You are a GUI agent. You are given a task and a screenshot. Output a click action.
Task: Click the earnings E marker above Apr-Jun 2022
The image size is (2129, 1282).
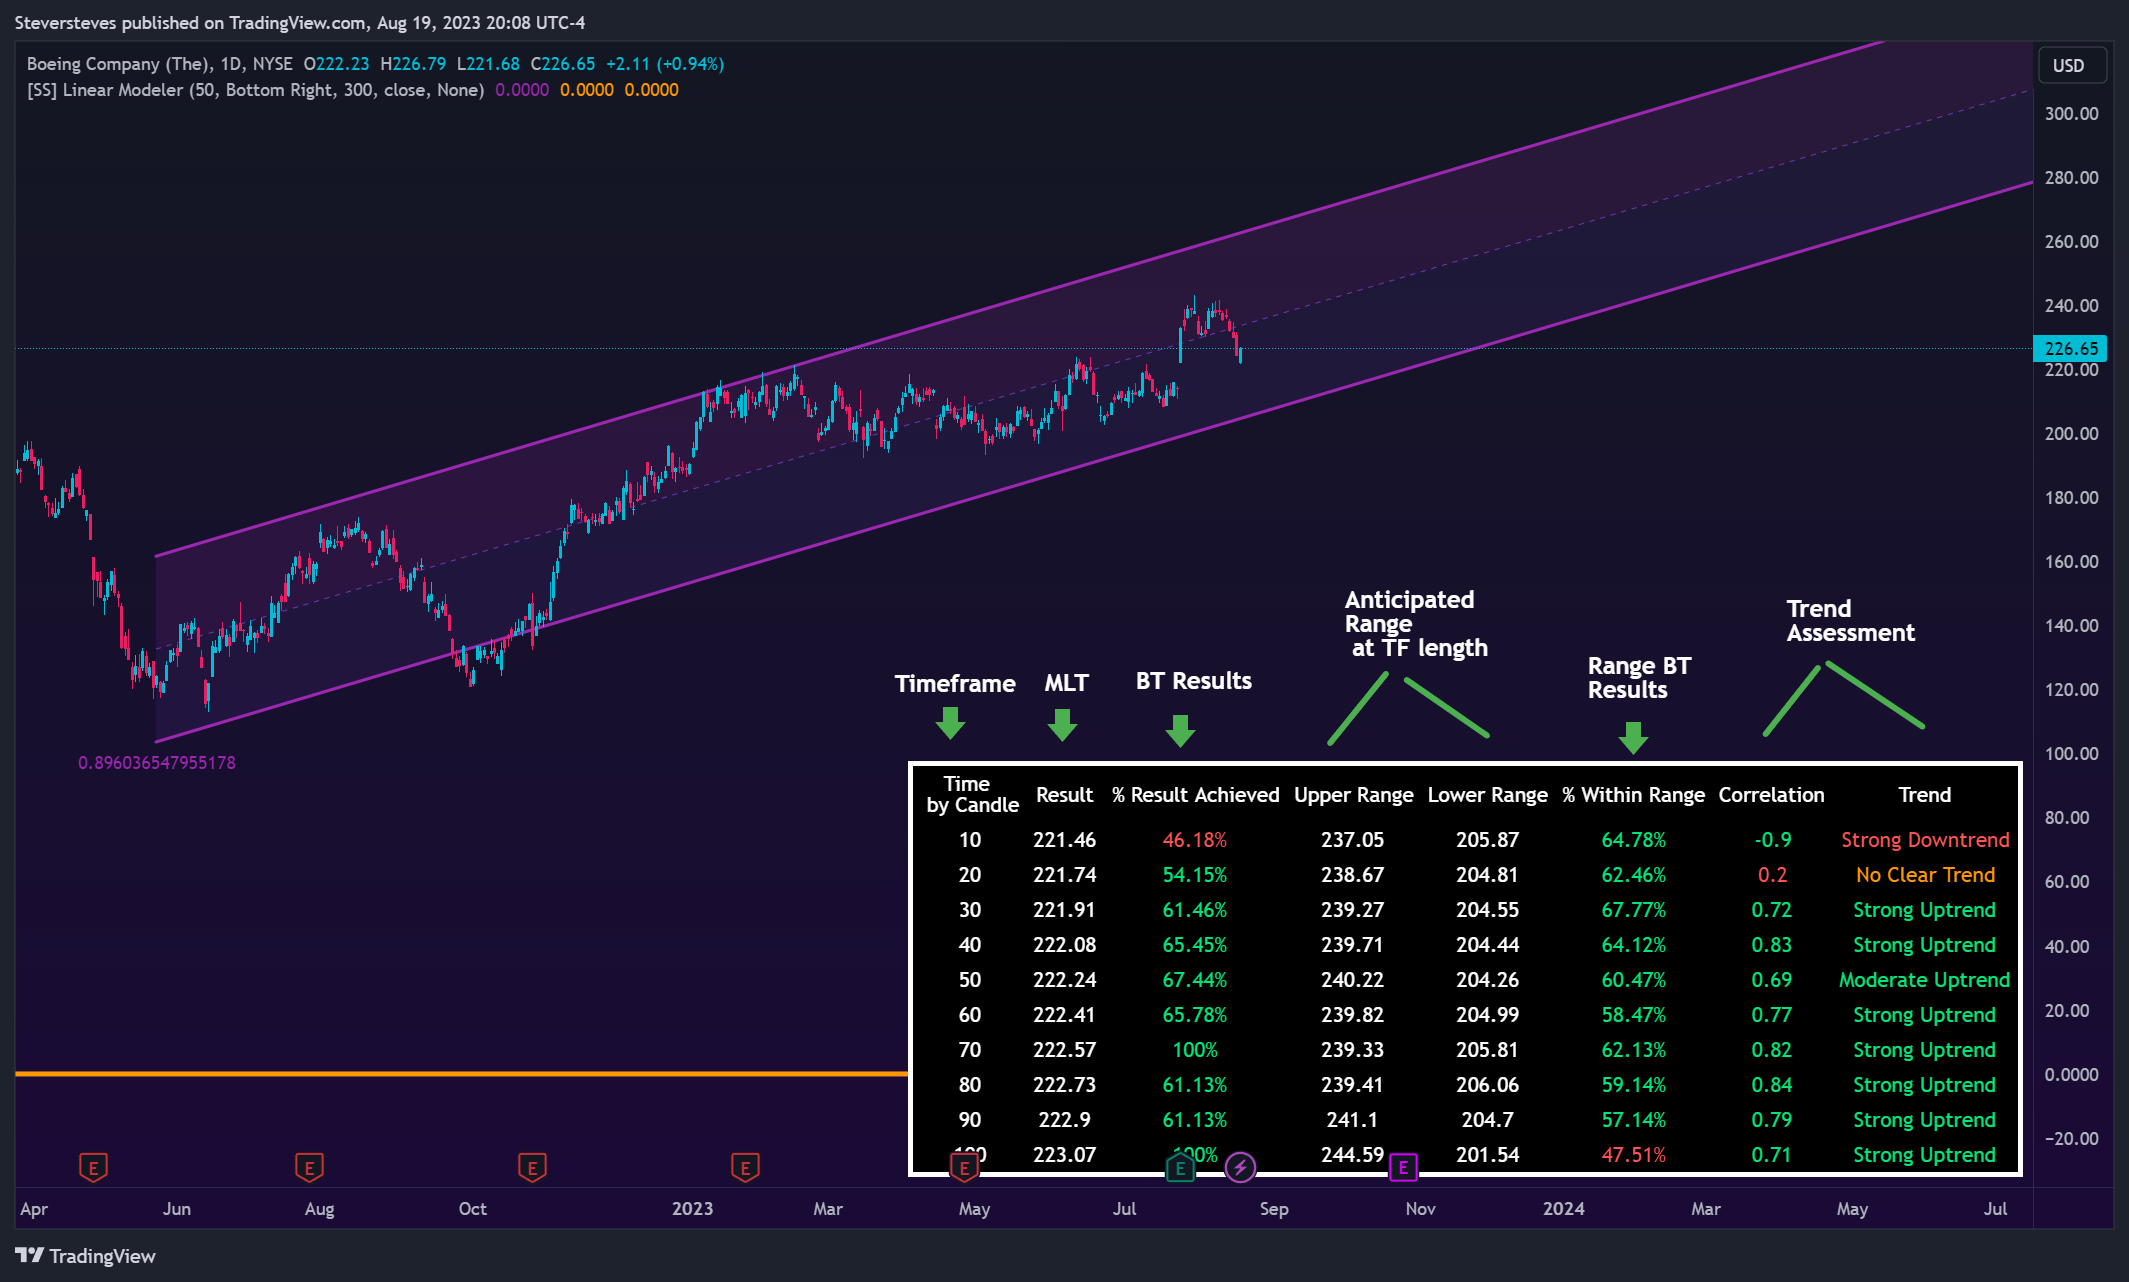93,1167
